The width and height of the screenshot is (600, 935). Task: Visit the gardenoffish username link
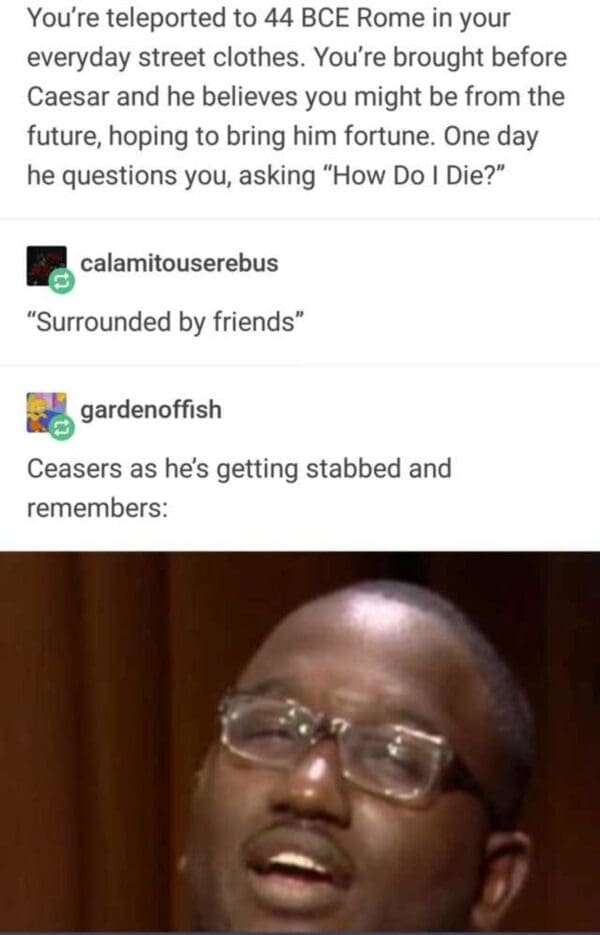coord(151,410)
